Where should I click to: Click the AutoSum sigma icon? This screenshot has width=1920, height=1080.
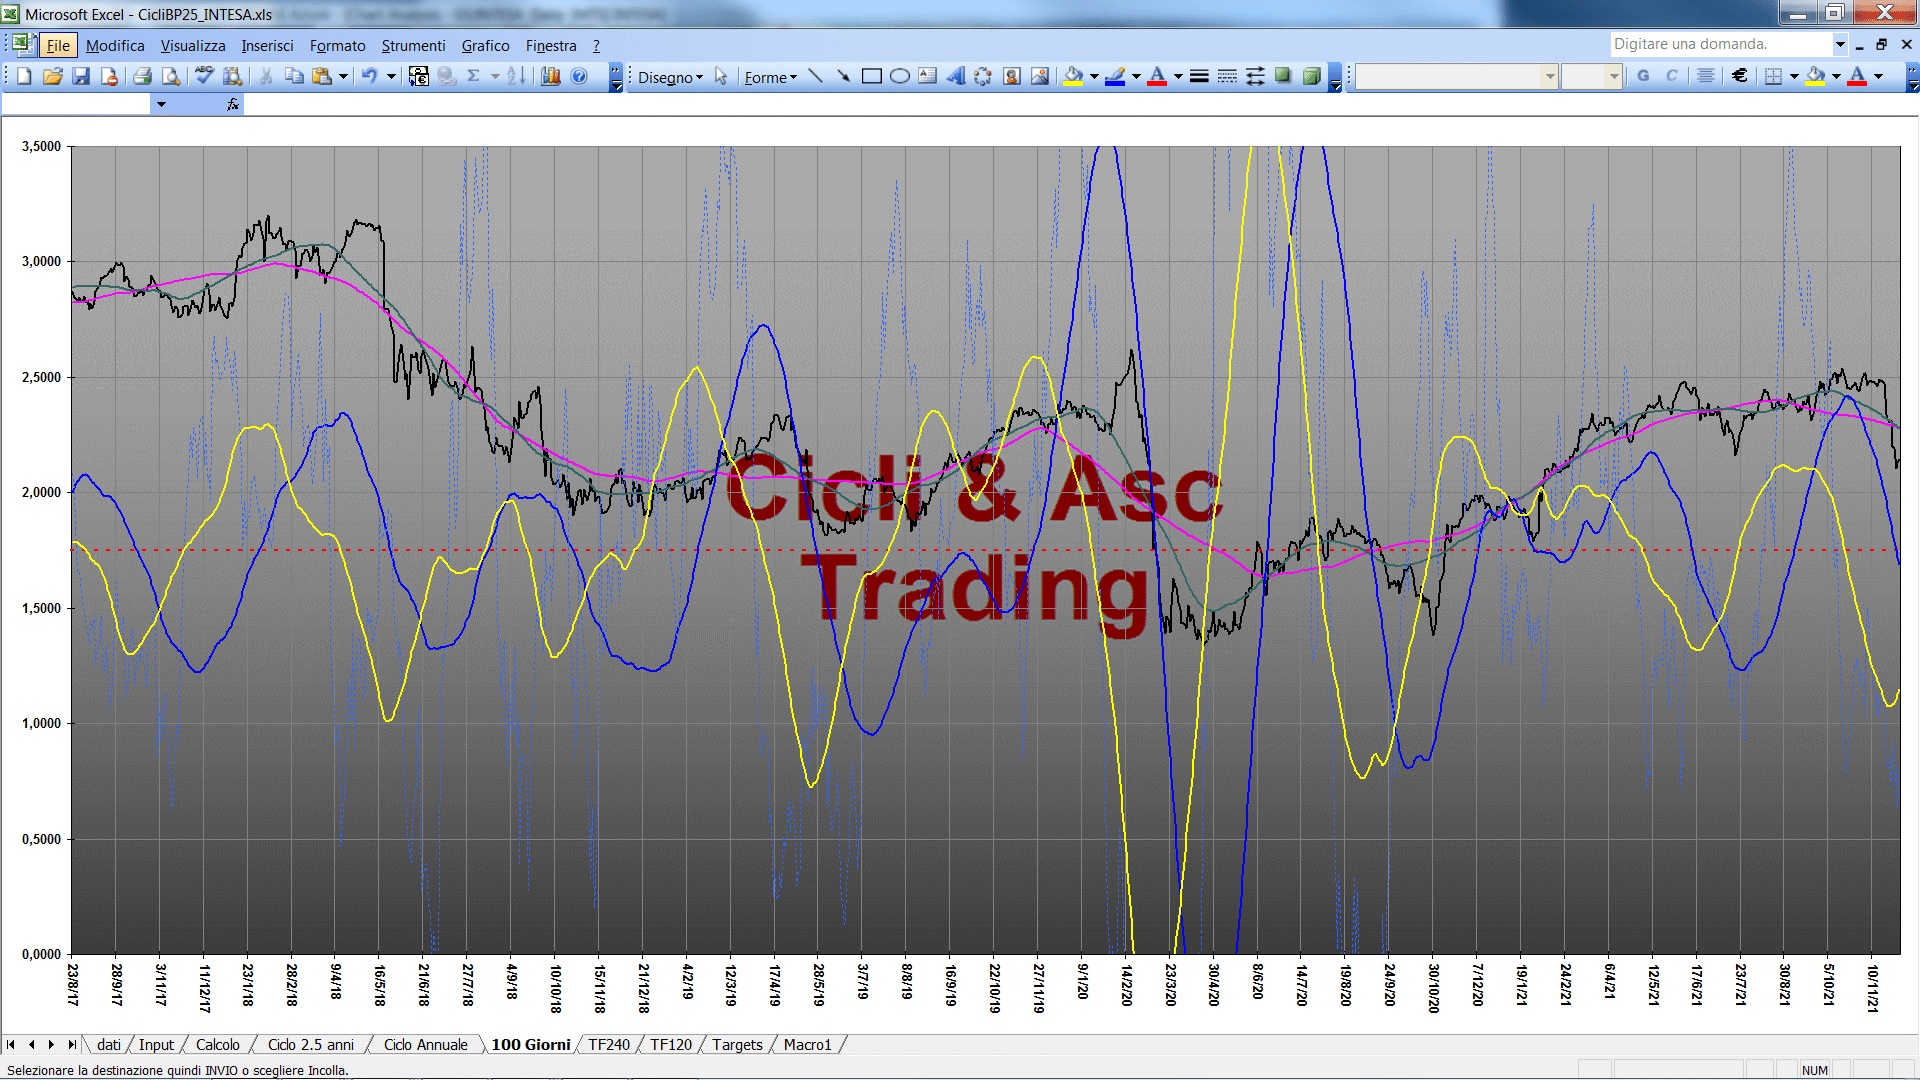tap(474, 76)
